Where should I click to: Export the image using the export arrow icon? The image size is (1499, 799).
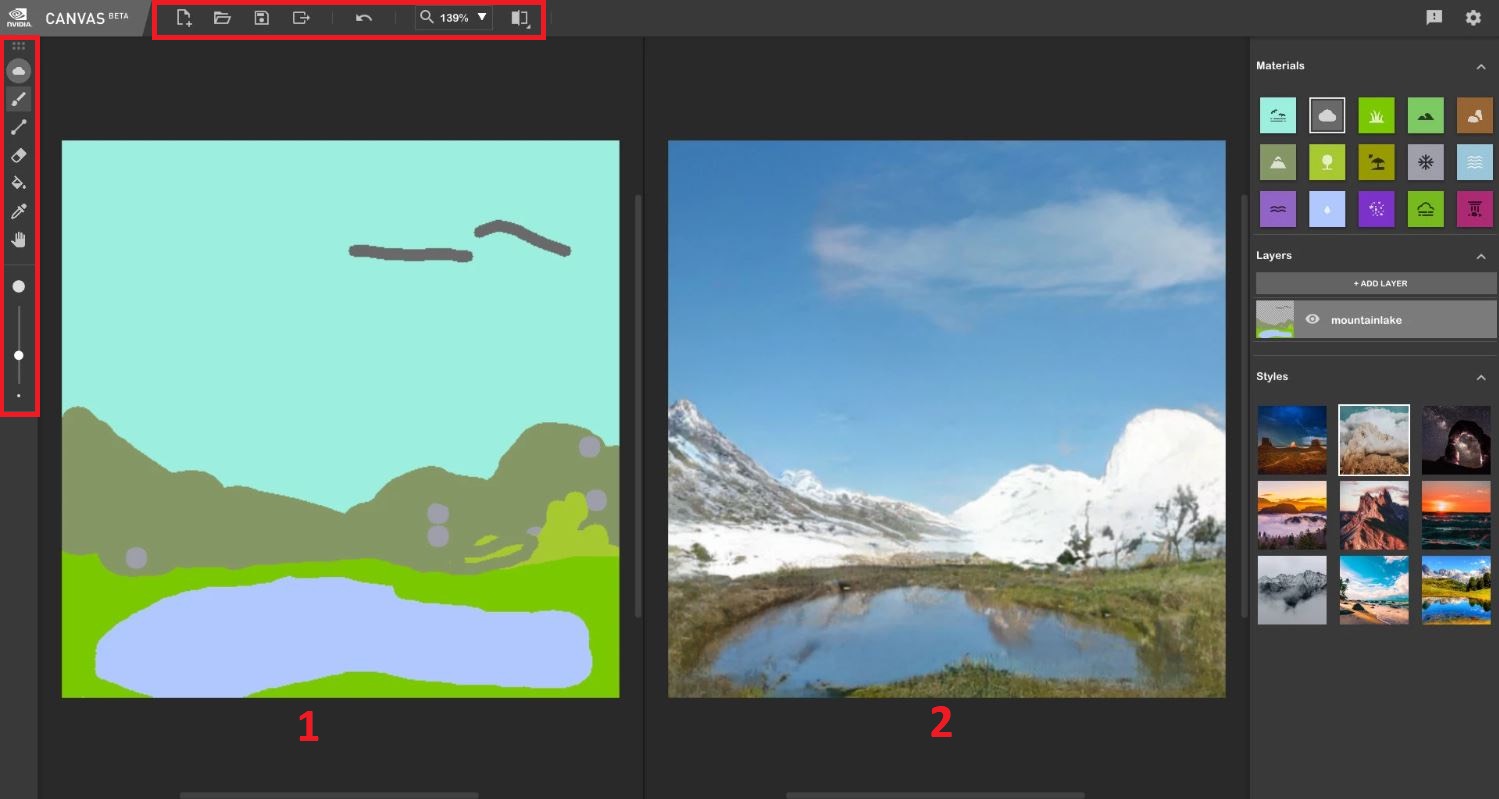[x=301, y=18]
